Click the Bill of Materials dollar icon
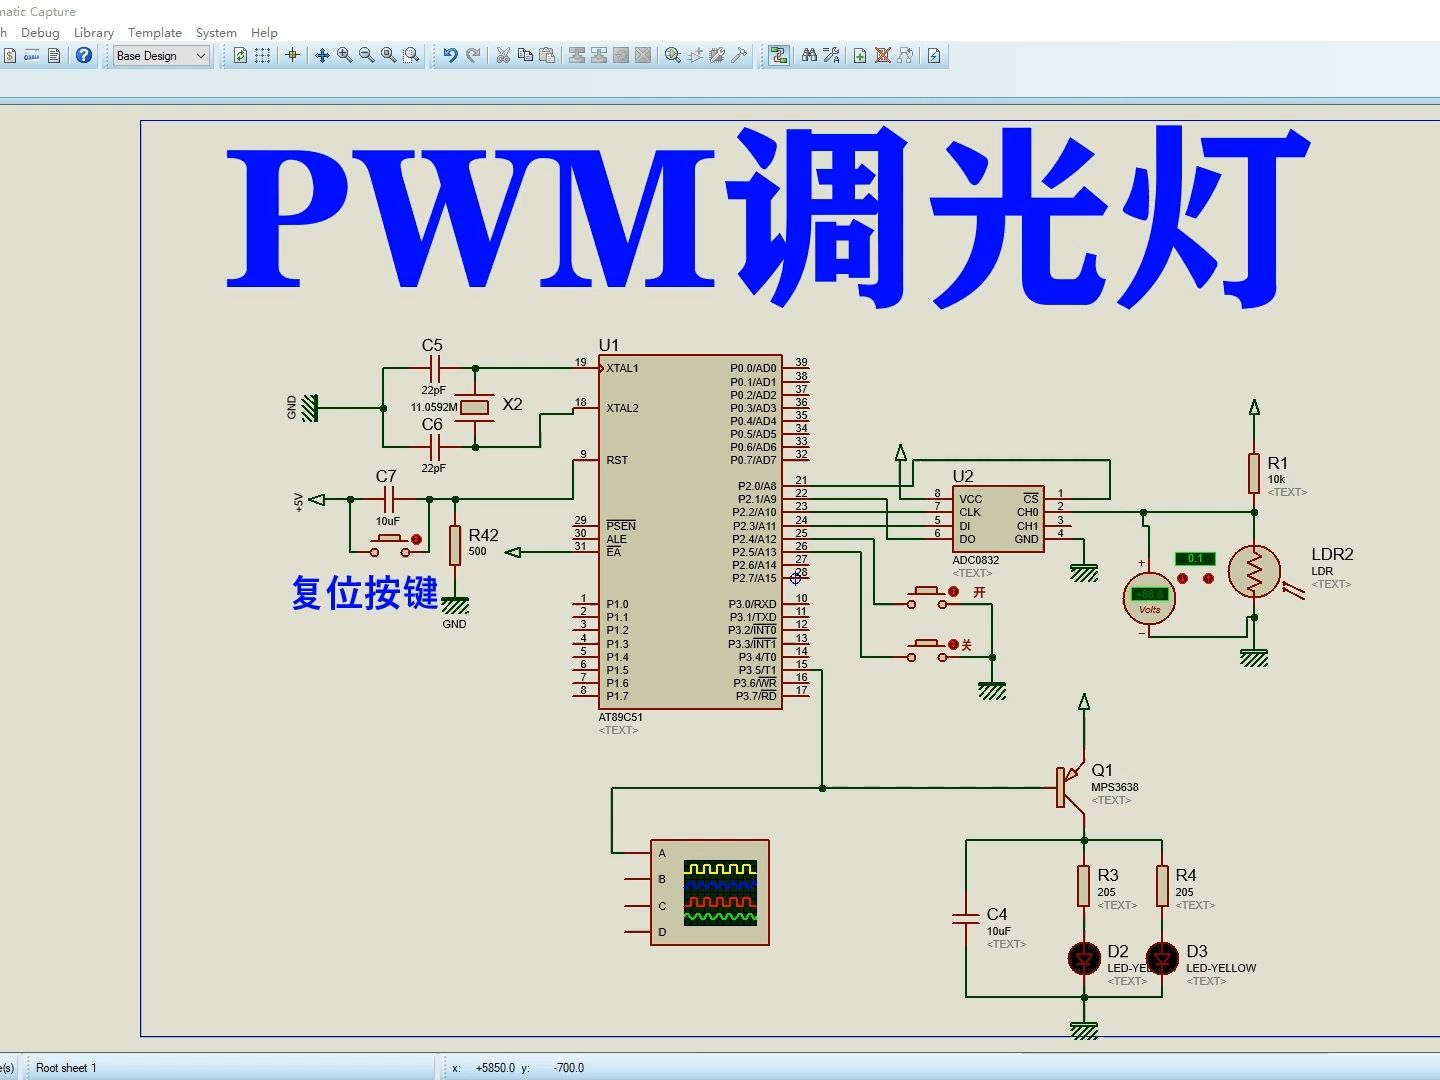The height and width of the screenshot is (1080, 1440). coord(9,56)
